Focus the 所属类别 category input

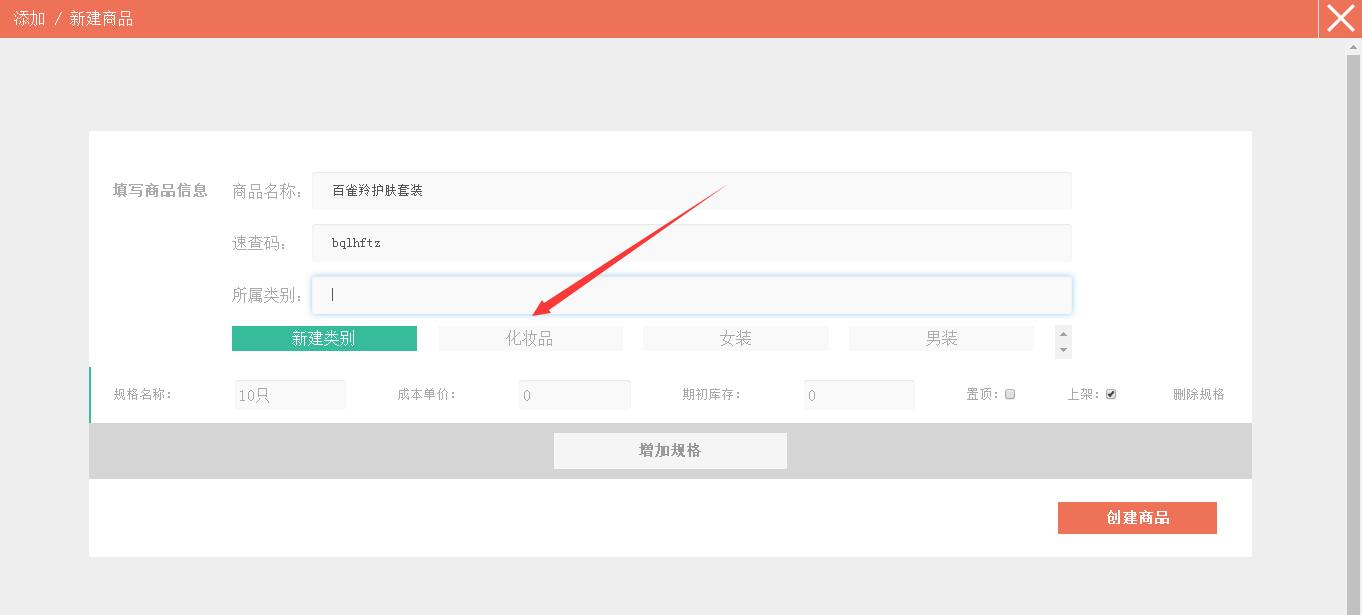[x=690, y=294]
